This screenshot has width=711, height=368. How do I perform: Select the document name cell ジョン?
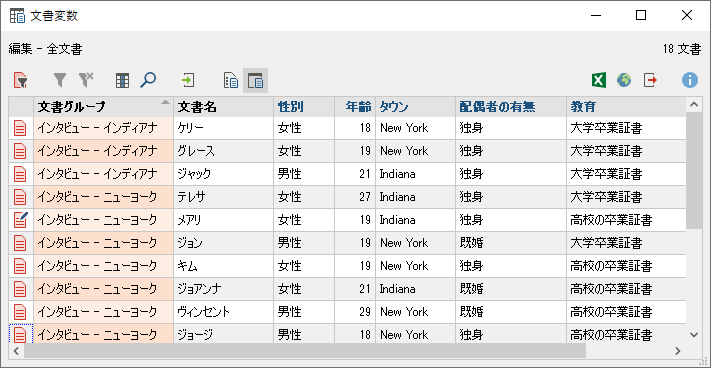coord(224,243)
